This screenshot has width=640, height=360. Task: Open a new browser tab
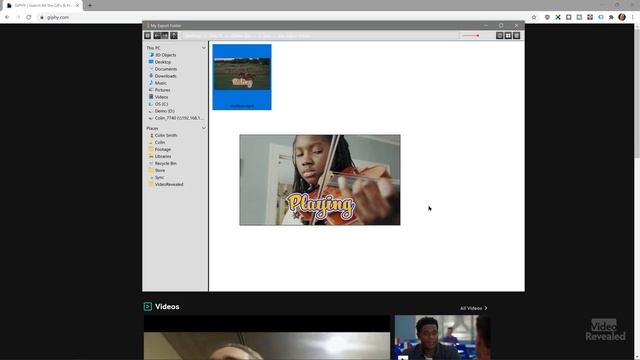pos(90,6)
